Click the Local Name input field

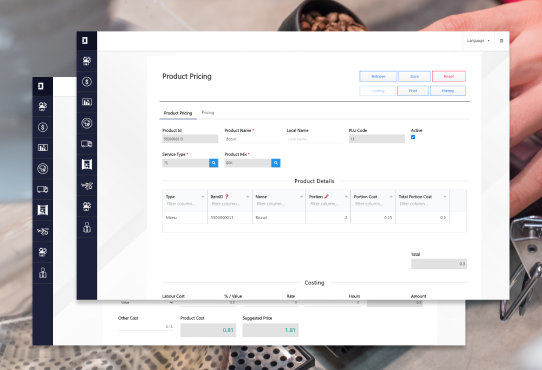pos(314,139)
